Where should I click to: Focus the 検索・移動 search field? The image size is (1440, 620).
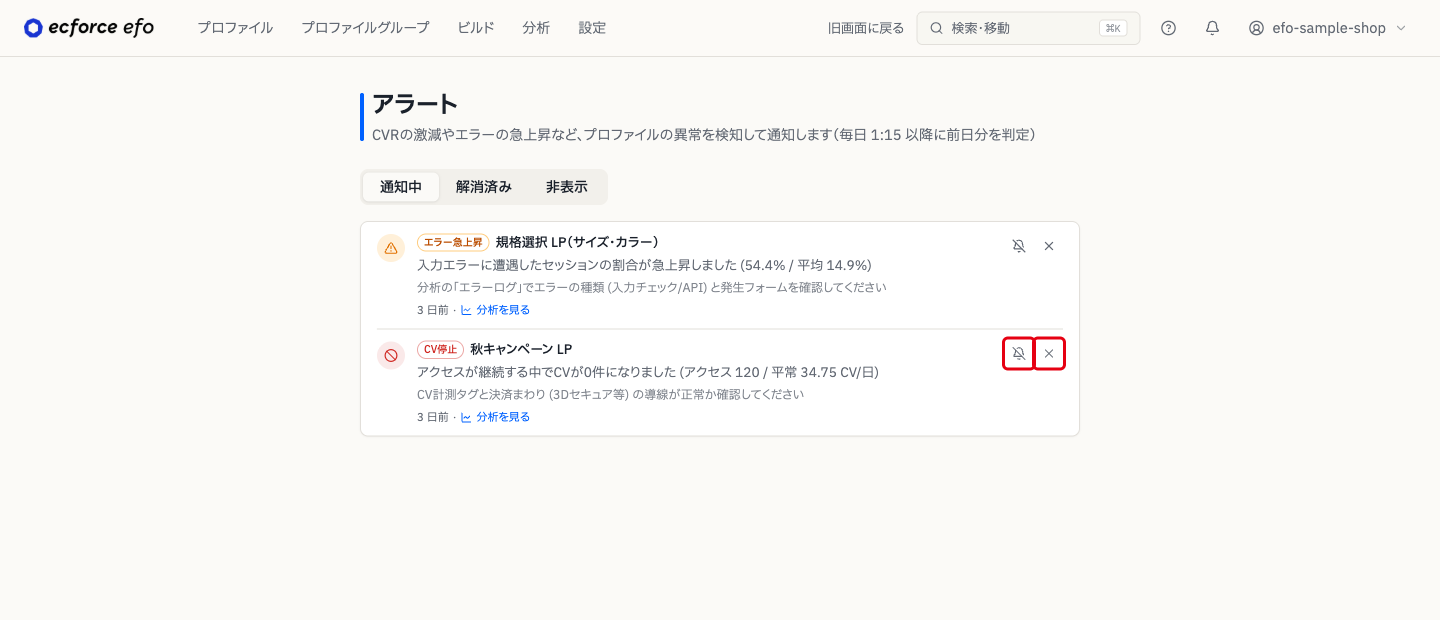point(1028,28)
